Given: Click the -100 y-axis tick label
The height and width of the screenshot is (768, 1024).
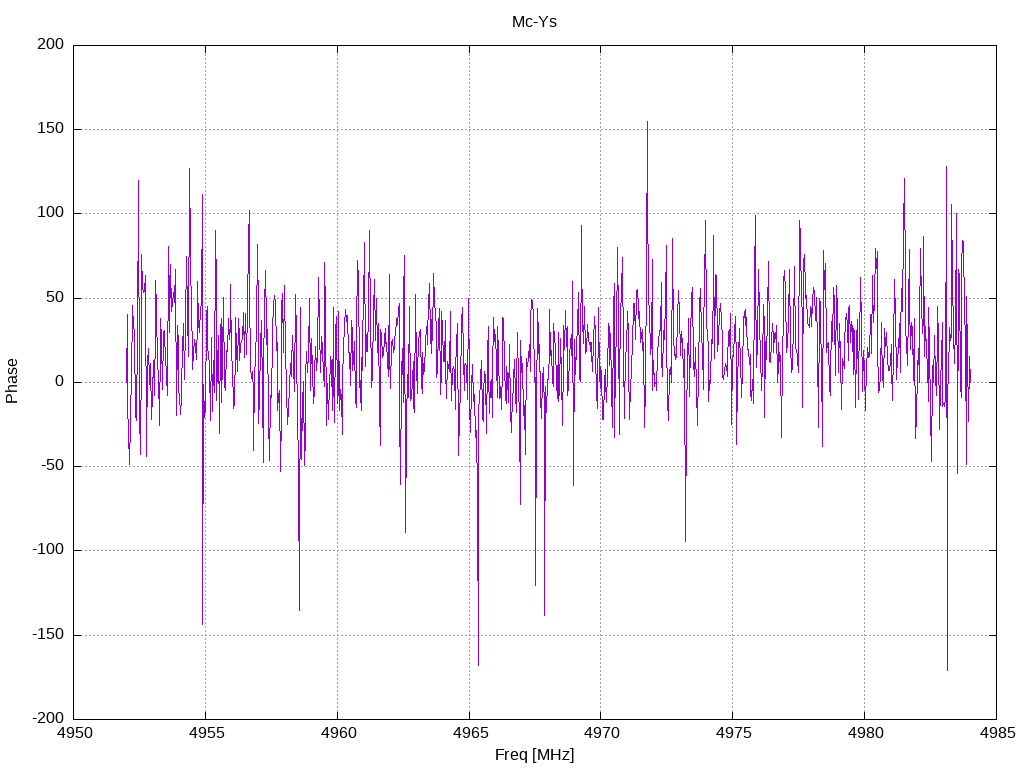Looking at the screenshot, I should (48, 550).
